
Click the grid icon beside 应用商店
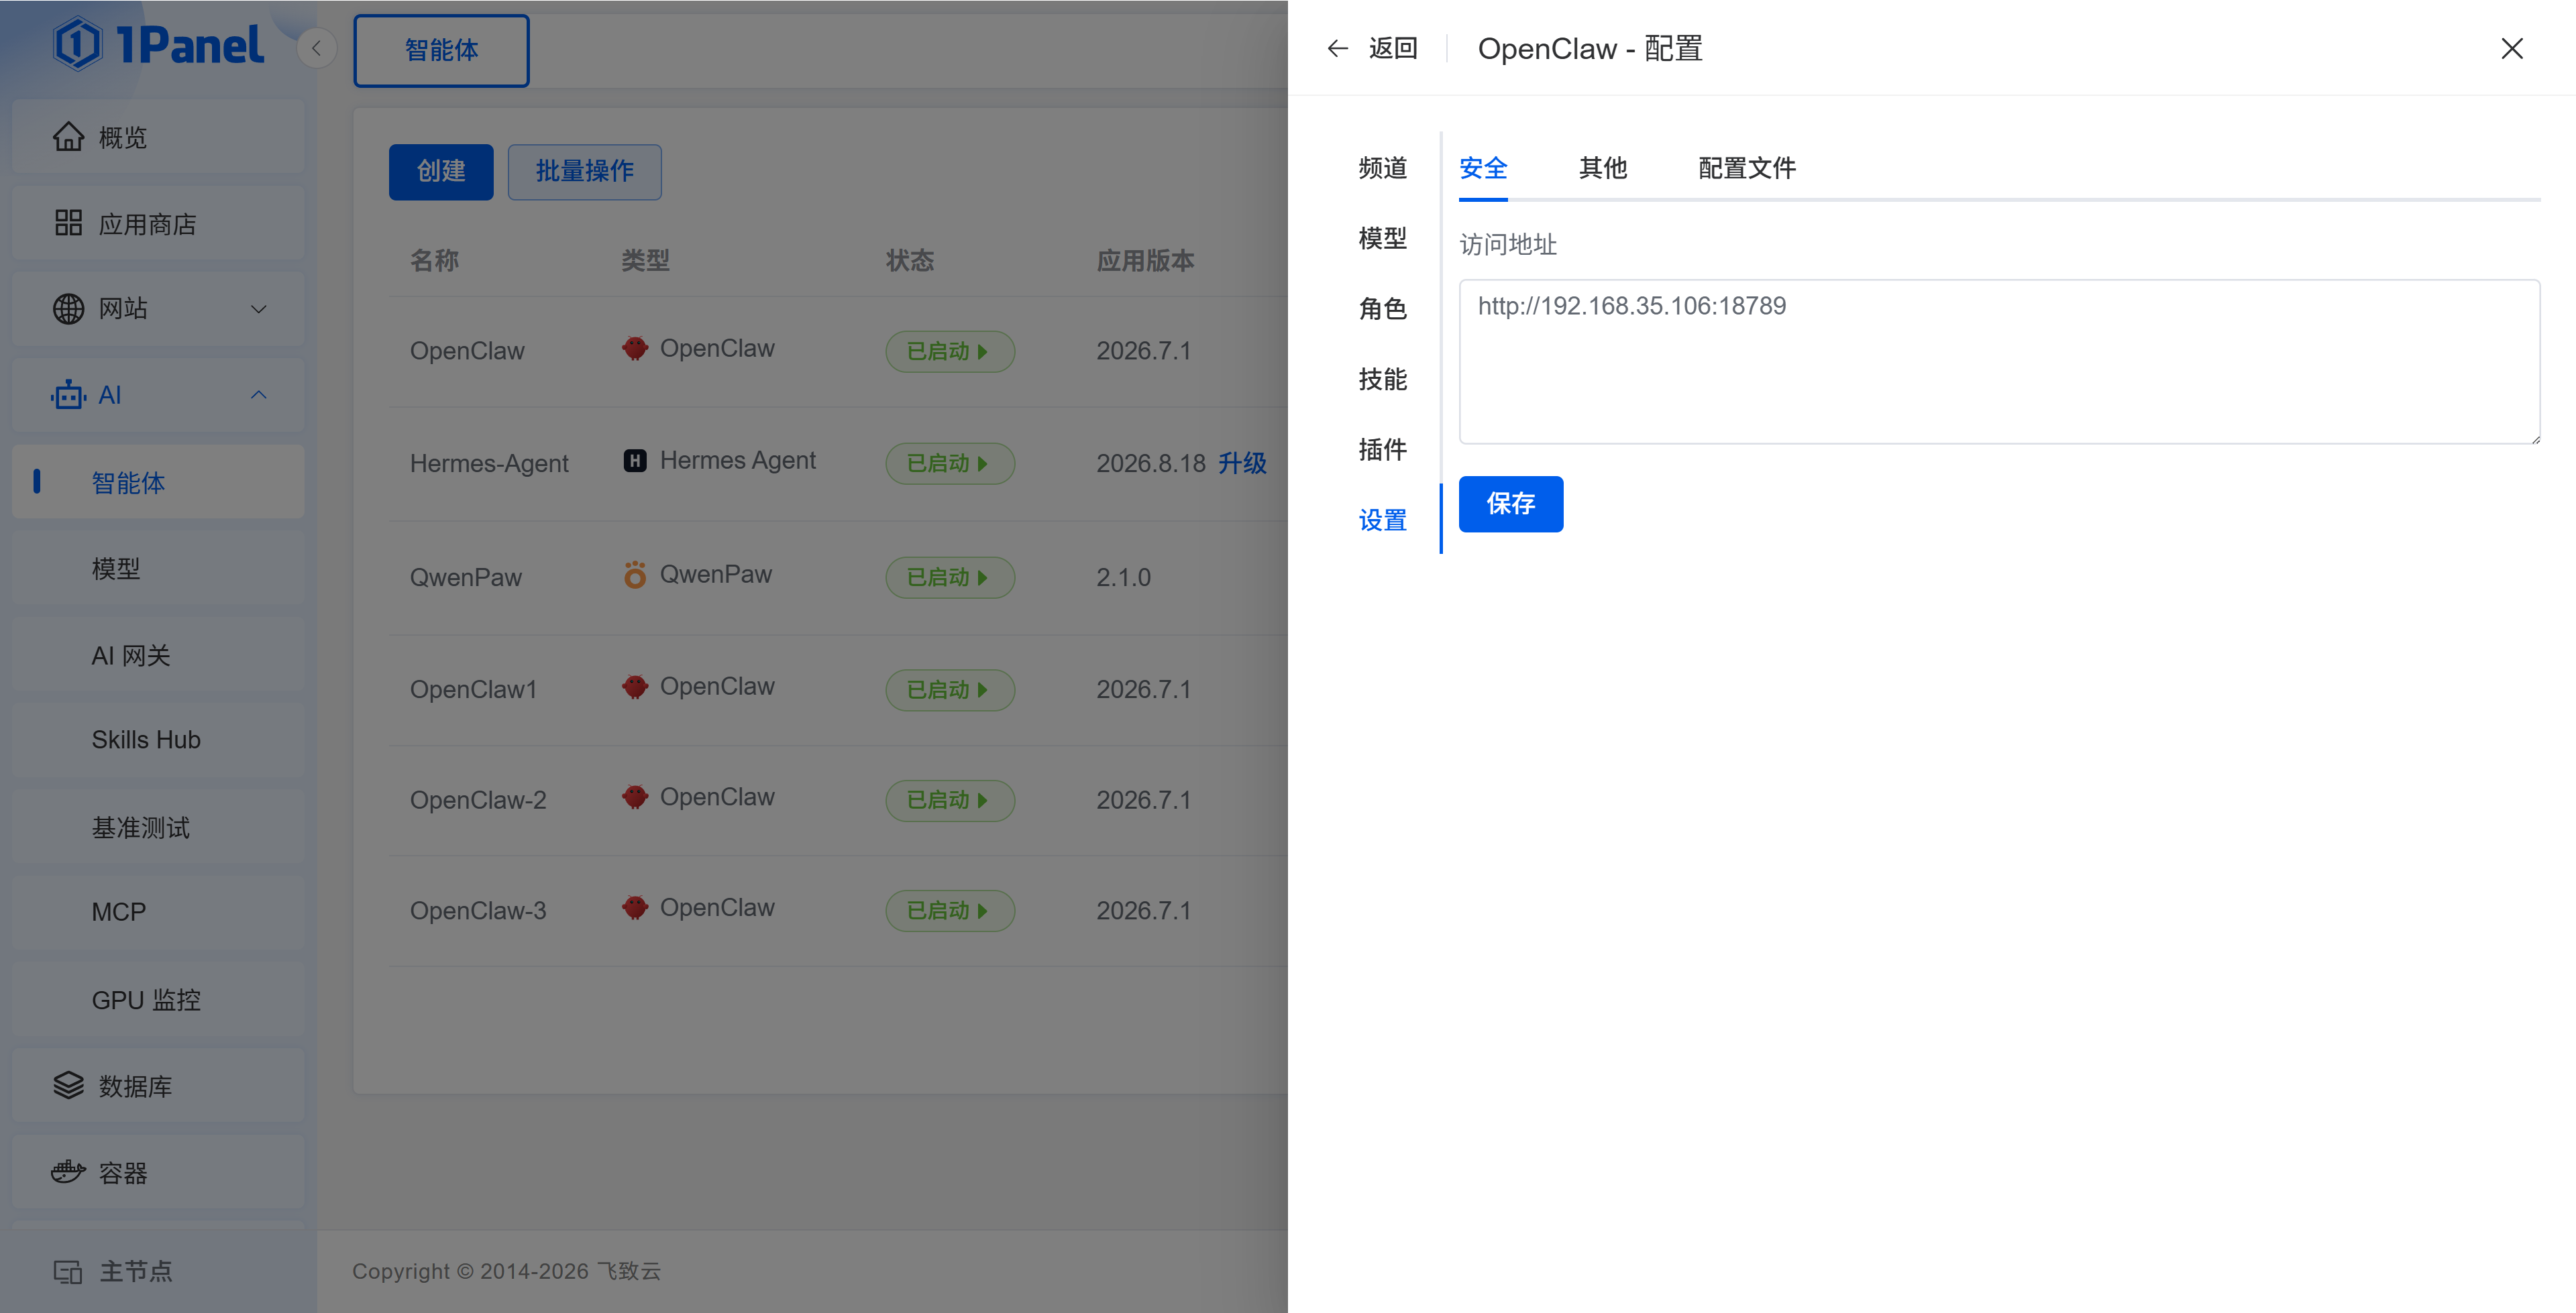[x=68, y=223]
